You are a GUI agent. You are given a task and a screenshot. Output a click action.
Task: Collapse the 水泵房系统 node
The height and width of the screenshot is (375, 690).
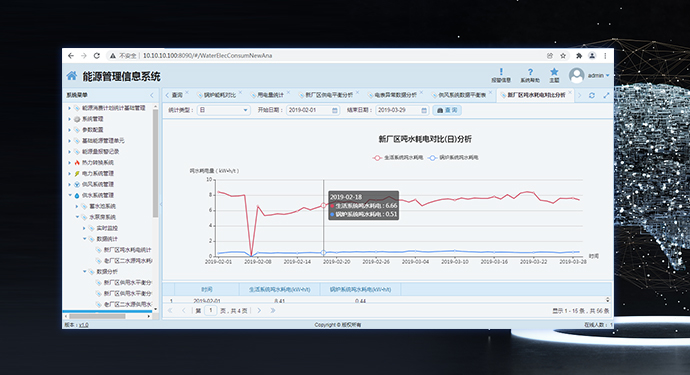[x=77, y=217]
